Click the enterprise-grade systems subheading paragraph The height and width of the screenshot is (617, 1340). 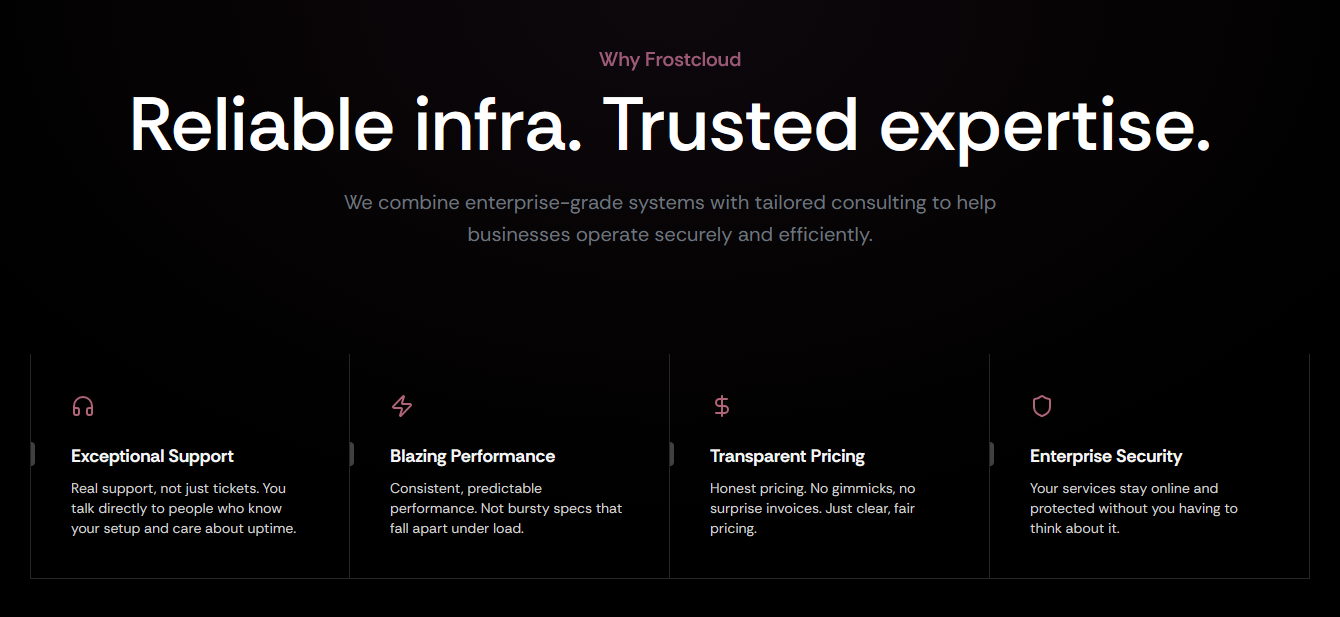670,219
